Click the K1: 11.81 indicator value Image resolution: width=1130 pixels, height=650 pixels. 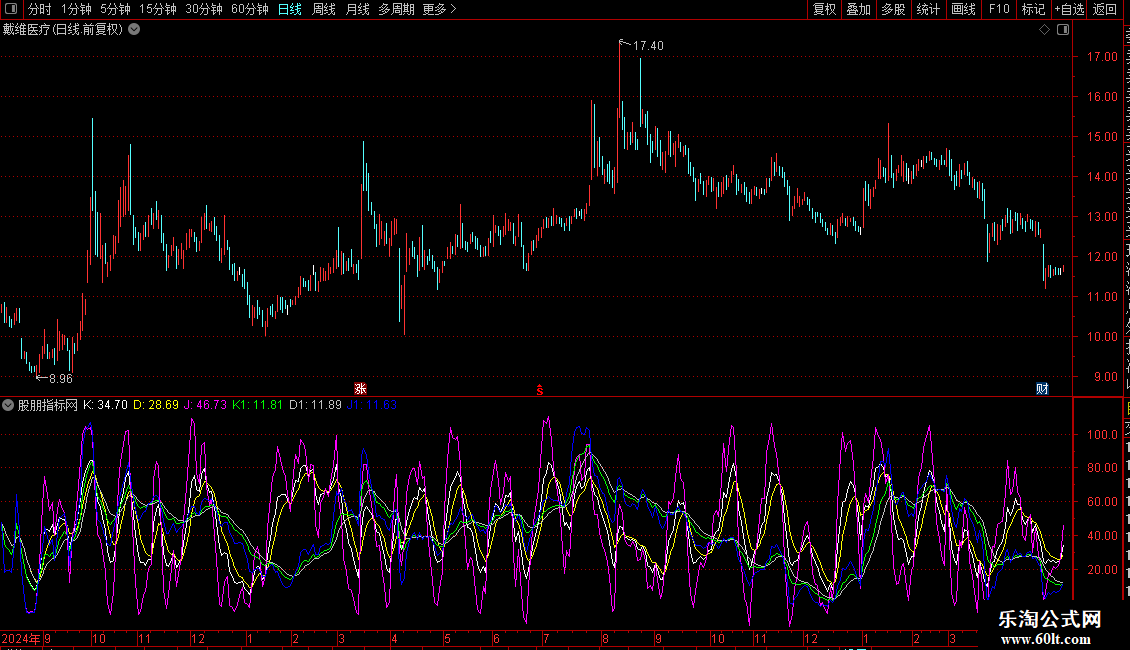[257, 405]
